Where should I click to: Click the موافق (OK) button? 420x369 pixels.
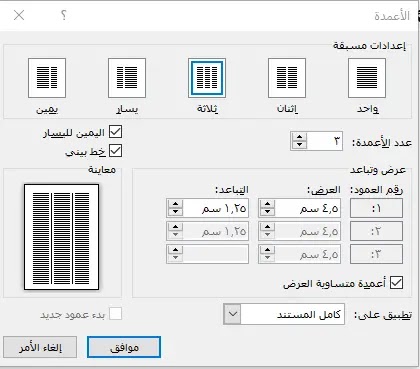(124, 347)
